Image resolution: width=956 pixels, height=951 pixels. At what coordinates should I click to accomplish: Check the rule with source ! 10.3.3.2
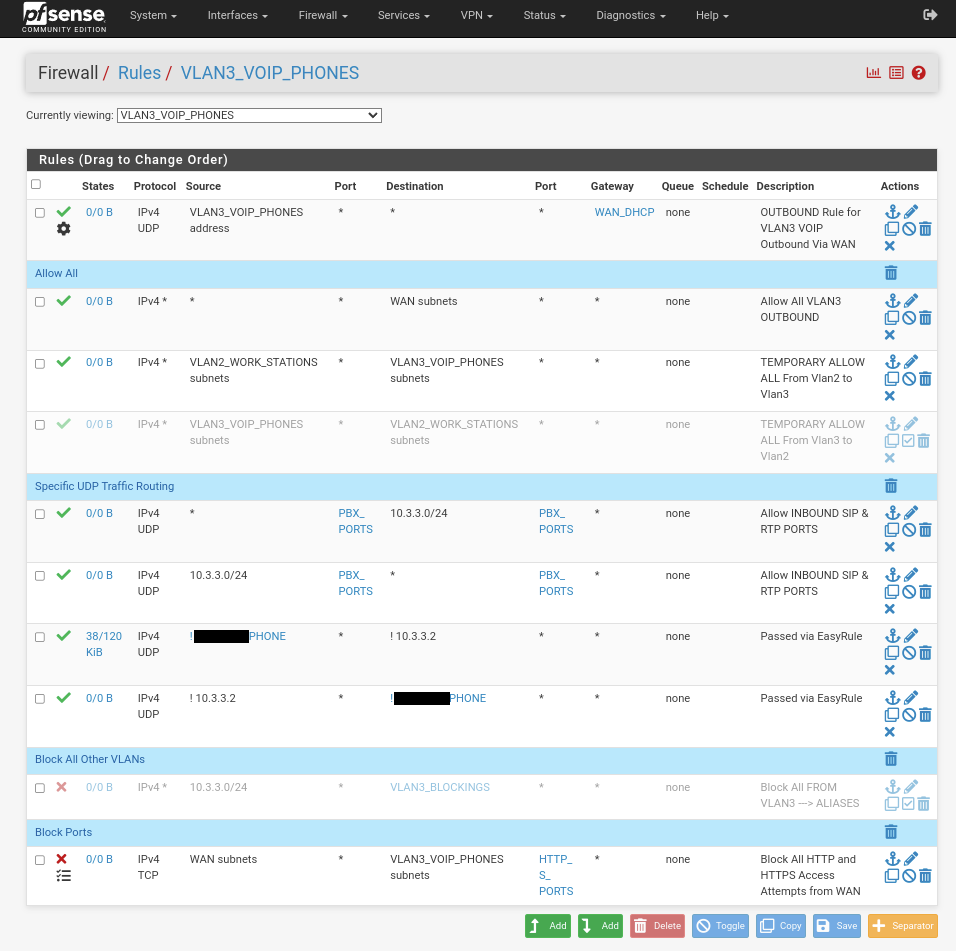click(x=40, y=699)
